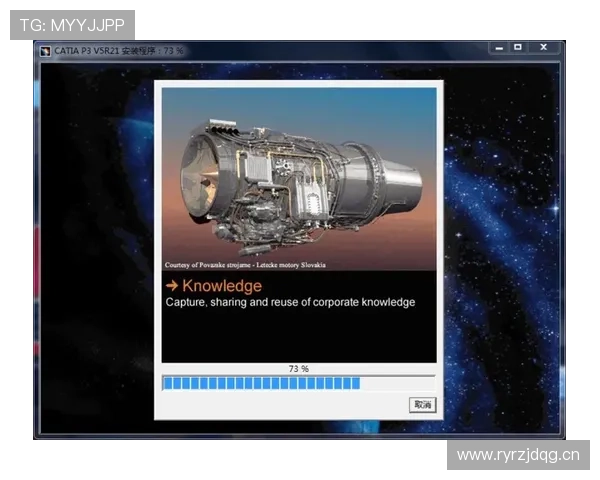
Task: Click the starry background right of the dialog
Action: pyautogui.click(x=500, y=250)
